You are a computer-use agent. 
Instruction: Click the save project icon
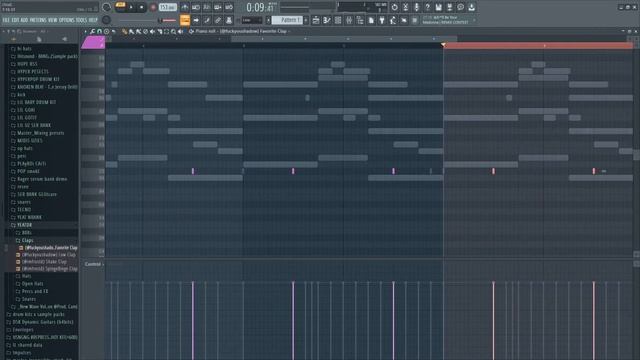pos(438,7)
